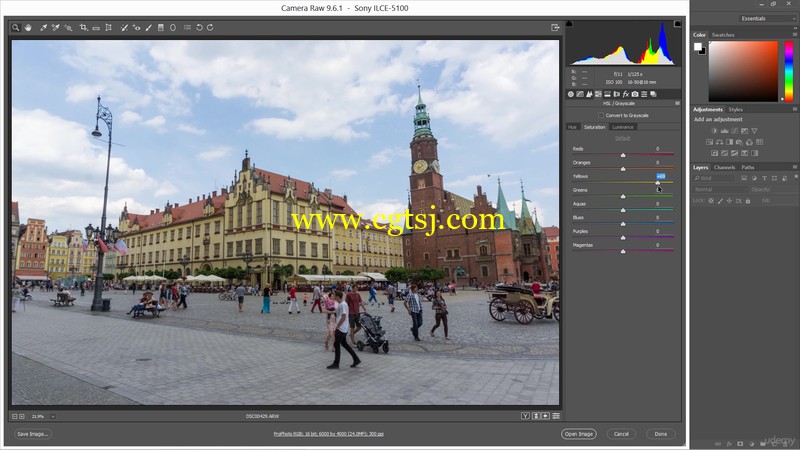Image resolution: width=800 pixels, height=450 pixels.
Task: Open workflow options ProPhoto RGB link
Action: click(329, 434)
